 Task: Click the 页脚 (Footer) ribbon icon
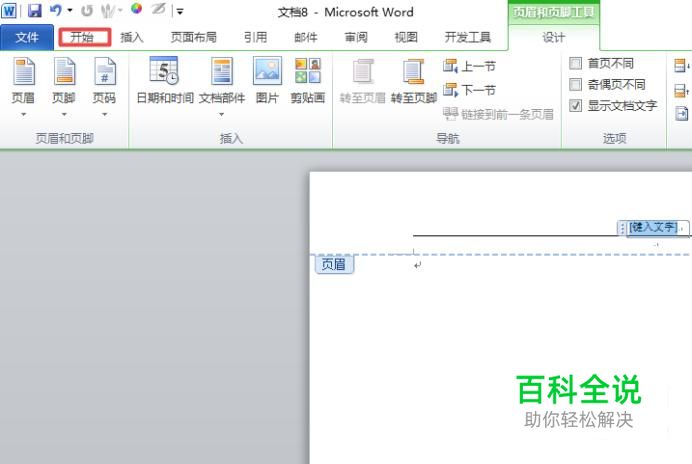pyautogui.click(x=64, y=72)
